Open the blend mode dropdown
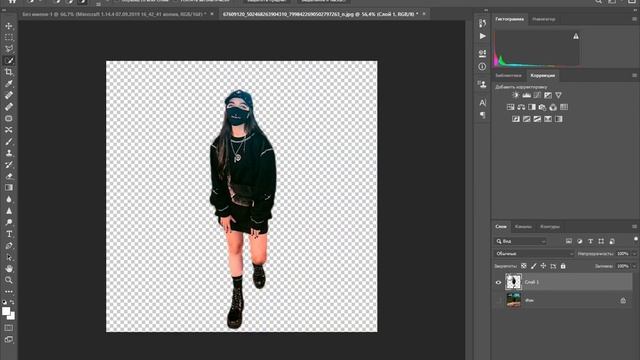Screen dimensions: 640x360 534,254
